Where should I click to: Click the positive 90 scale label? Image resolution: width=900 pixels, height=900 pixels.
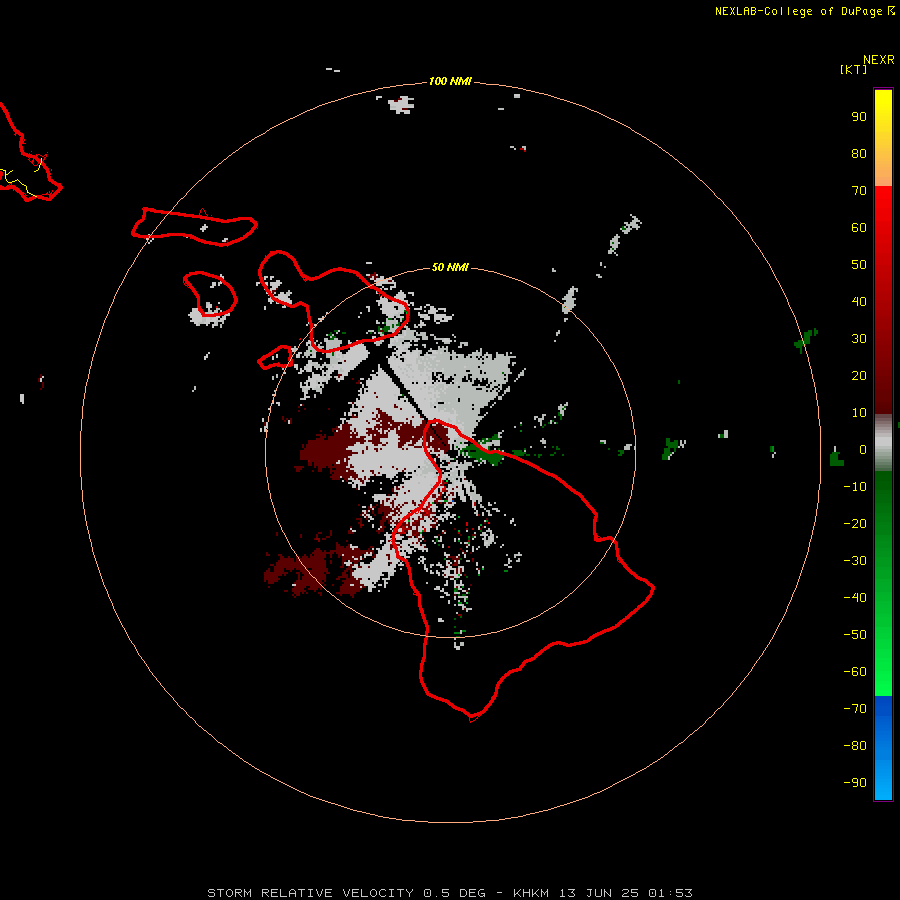(x=859, y=117)
